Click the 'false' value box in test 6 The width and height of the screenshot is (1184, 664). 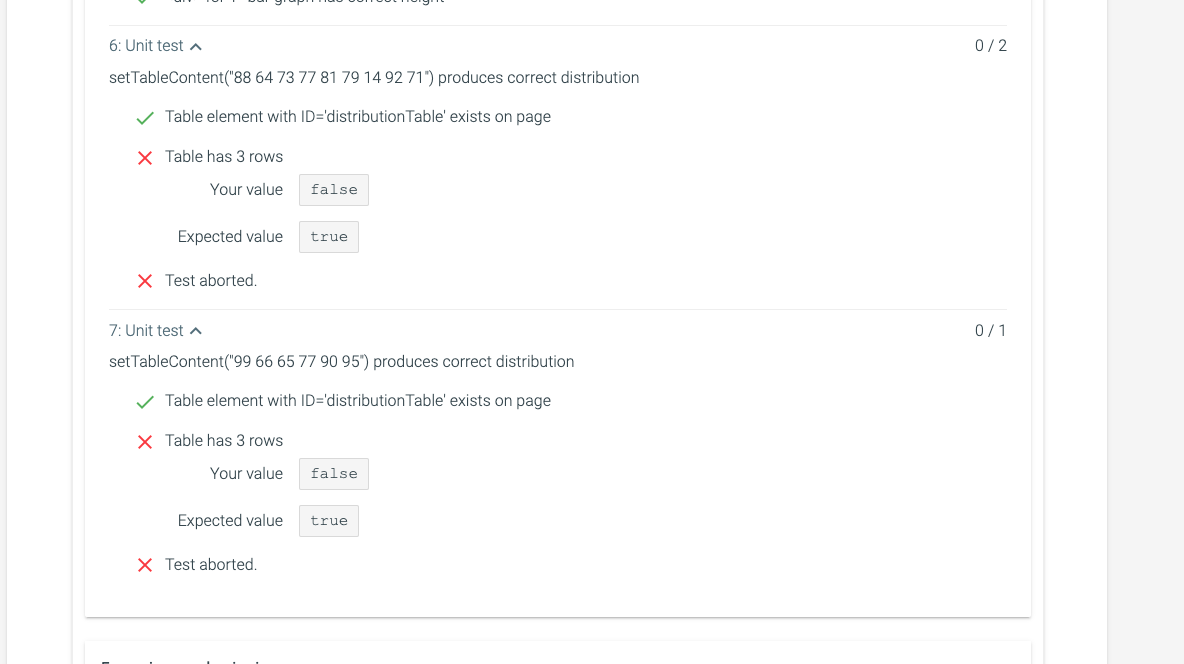click(x=334, y=190)
